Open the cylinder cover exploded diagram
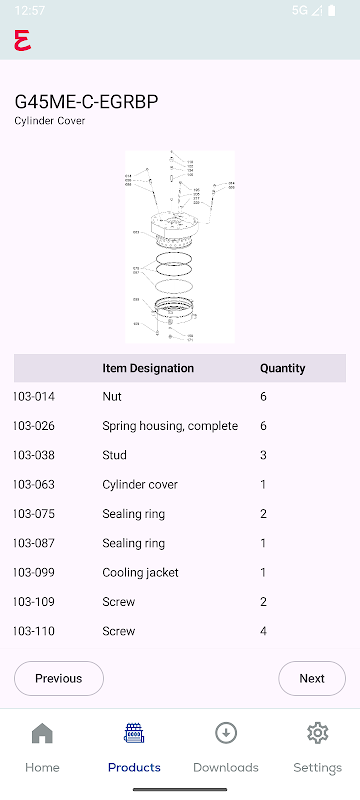This screenshot has width=360, height=800. [x=180, y=246]
